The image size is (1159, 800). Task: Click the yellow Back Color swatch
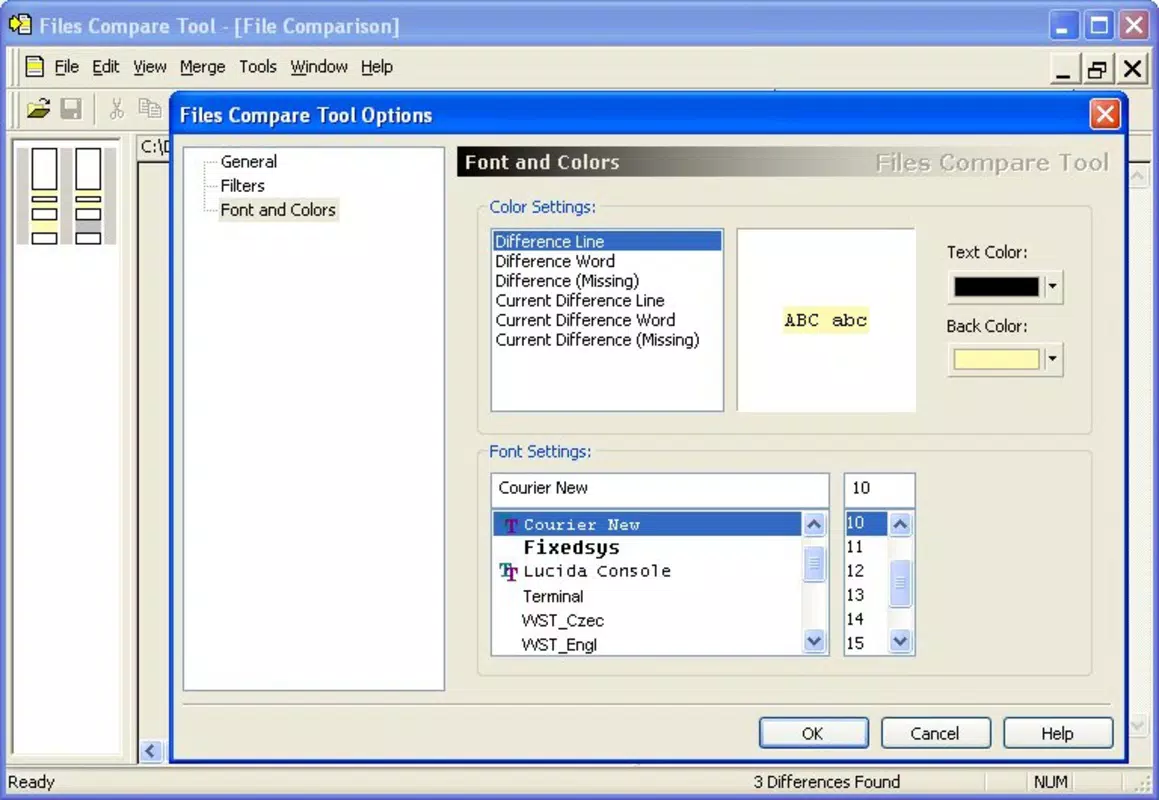996,359
